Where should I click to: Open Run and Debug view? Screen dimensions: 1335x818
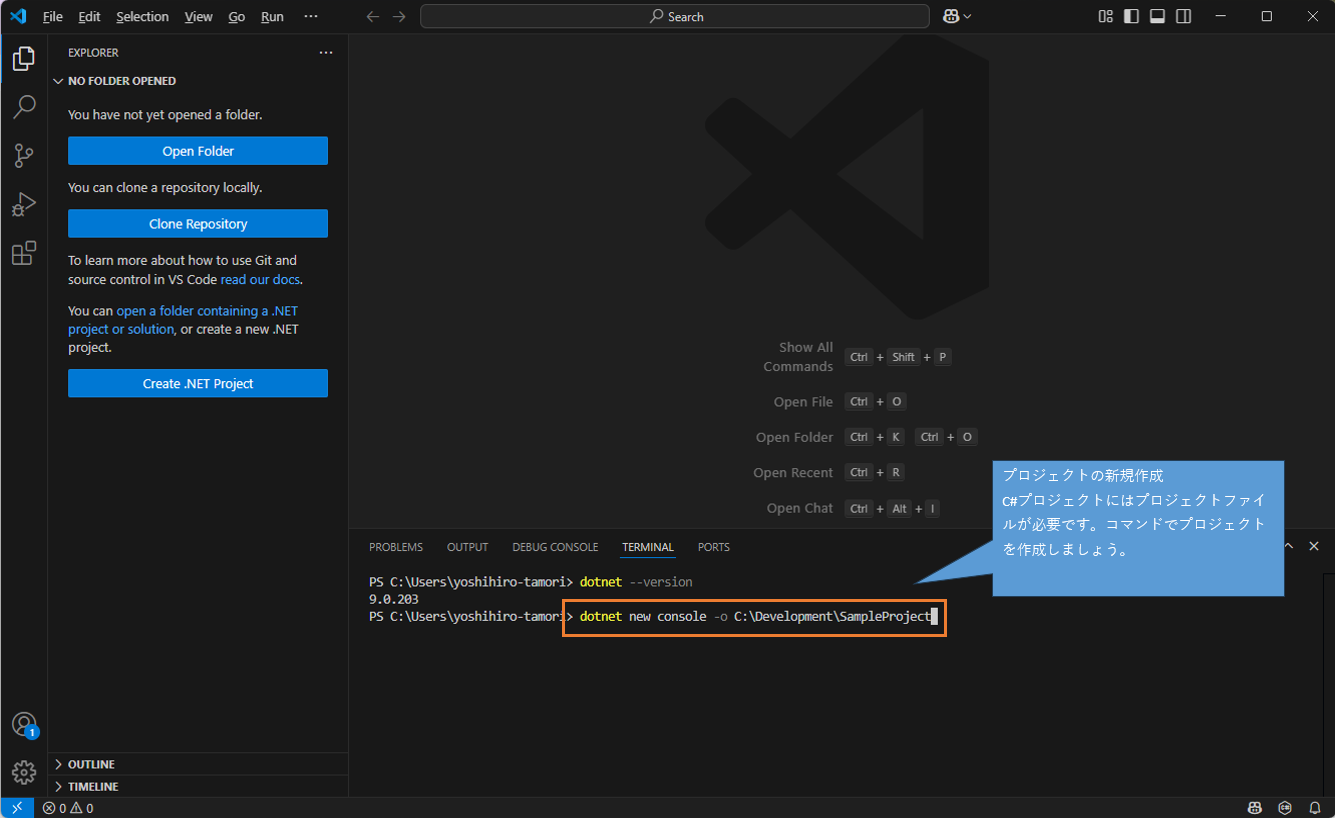pos(24,204)
